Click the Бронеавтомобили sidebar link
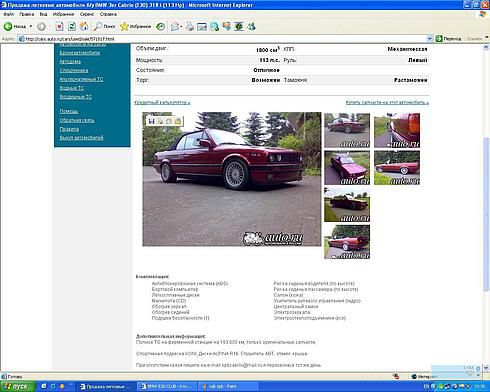Image resolution: width=490 pixels, height=392 pixels. tap(80, 53)
